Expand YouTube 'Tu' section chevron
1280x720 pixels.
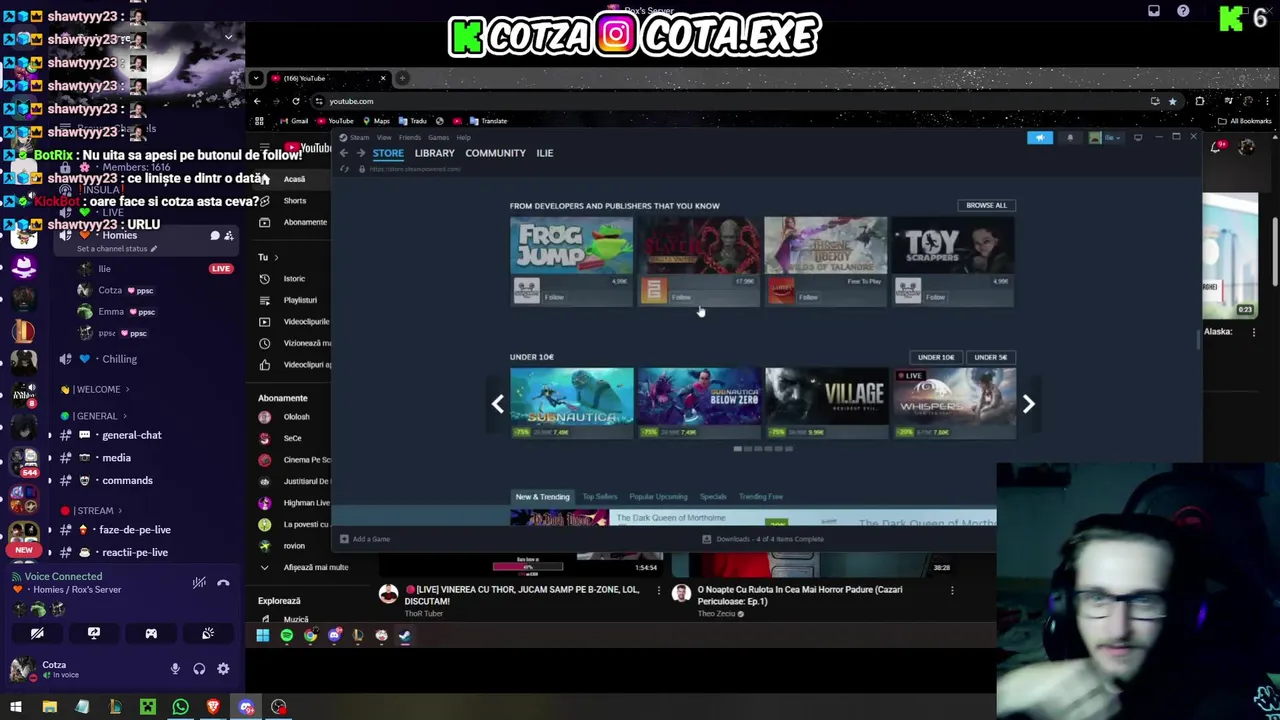[276, 258]
